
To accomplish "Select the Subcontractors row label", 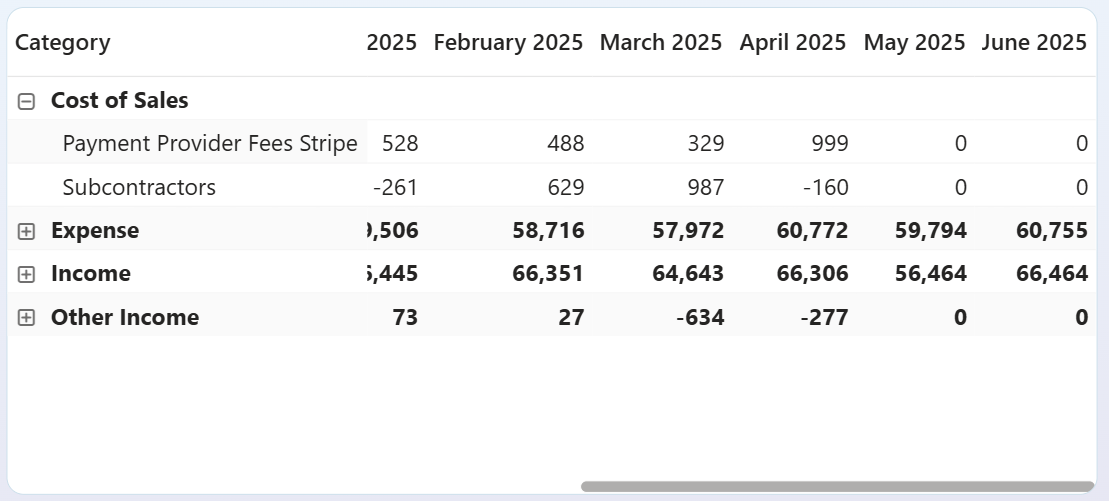I will (139, 188).
